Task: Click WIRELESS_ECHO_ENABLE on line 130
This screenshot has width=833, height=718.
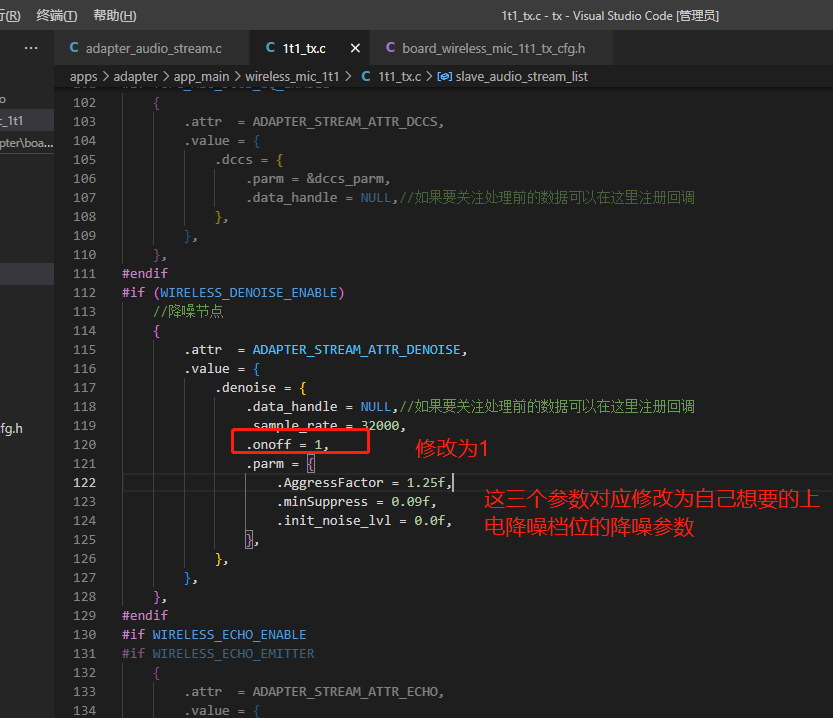Action: tap(229, 635)
